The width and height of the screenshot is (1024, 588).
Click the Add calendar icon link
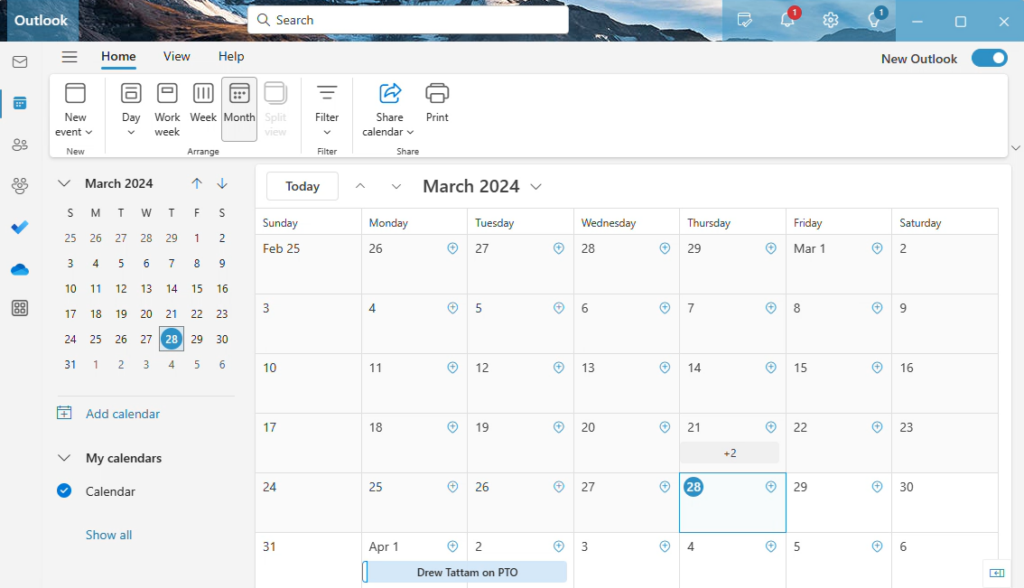(x=108, y=414)
